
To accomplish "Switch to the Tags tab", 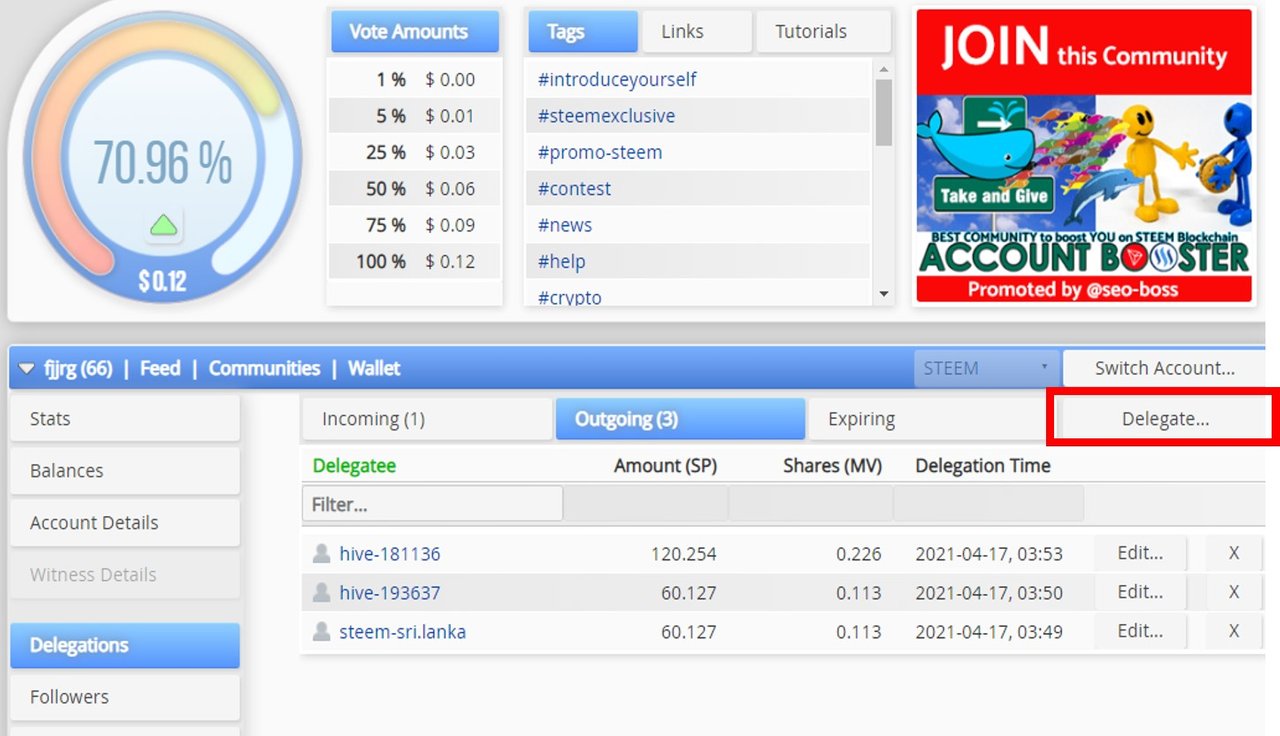I will pyautogui.click(x=582, y=32).
